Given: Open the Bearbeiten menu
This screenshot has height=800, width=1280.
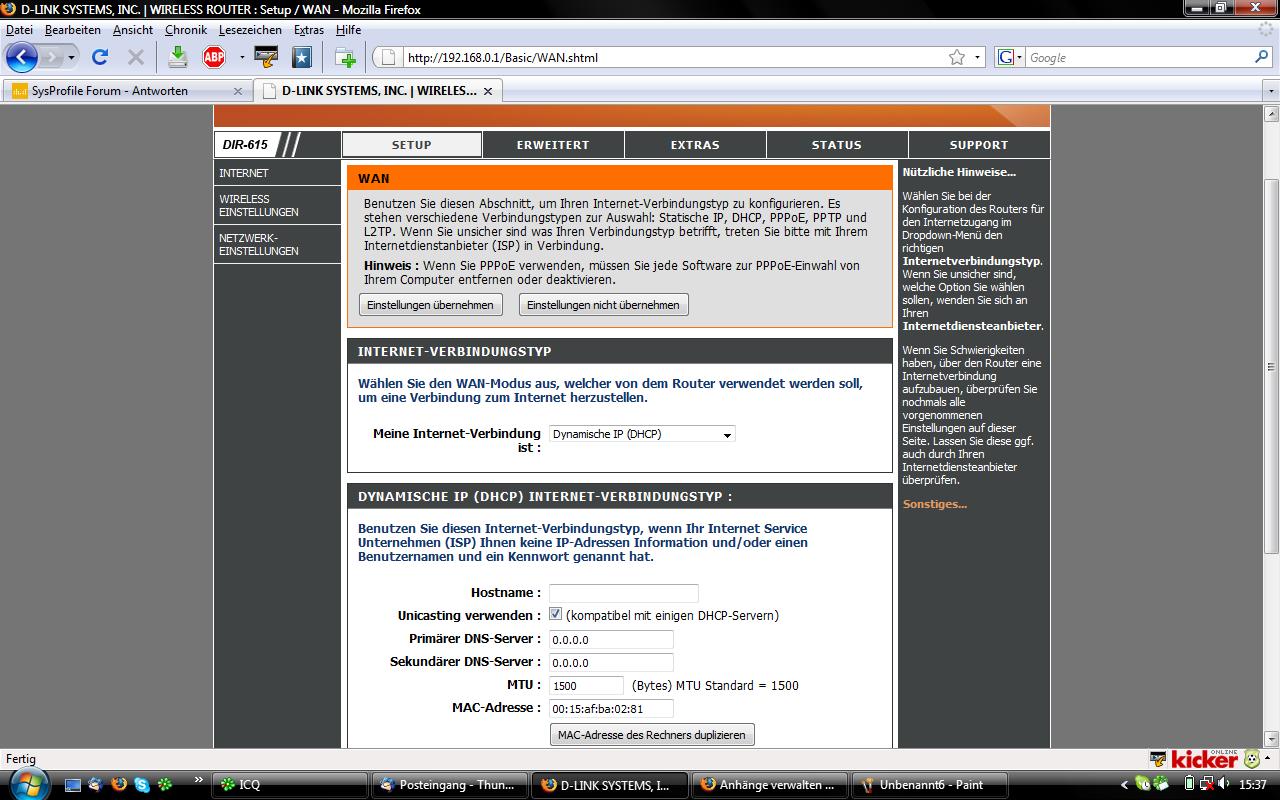Looking at the screenshot, I should coord(73,30).
